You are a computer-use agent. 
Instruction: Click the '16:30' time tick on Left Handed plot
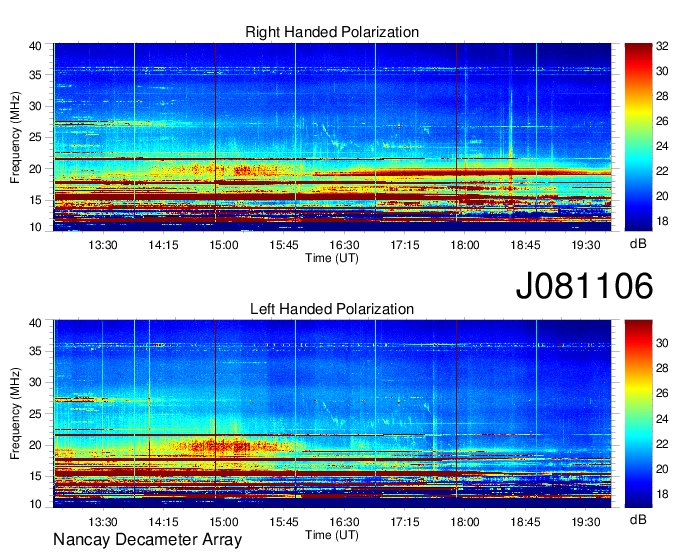point(344,522)
